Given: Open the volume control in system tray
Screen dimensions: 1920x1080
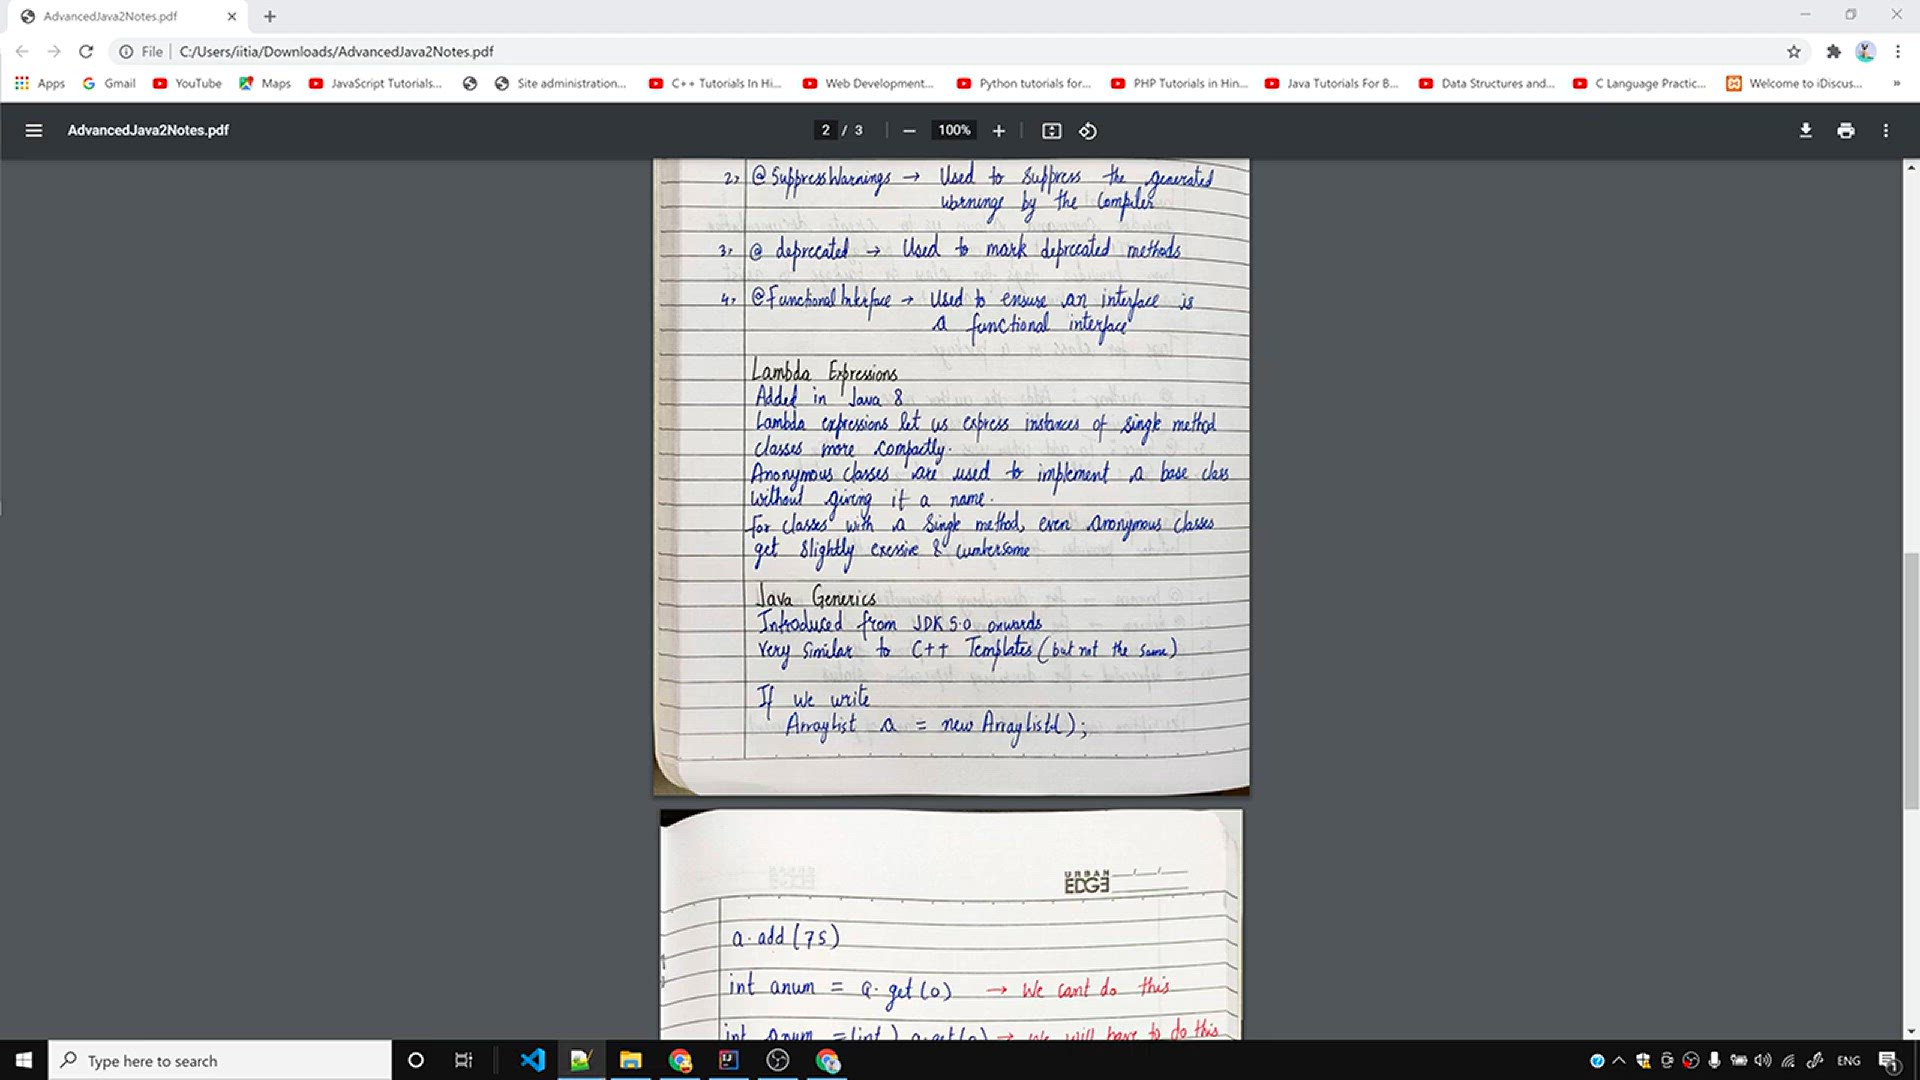Looking at the screenshot, I should point(1763,1060).
